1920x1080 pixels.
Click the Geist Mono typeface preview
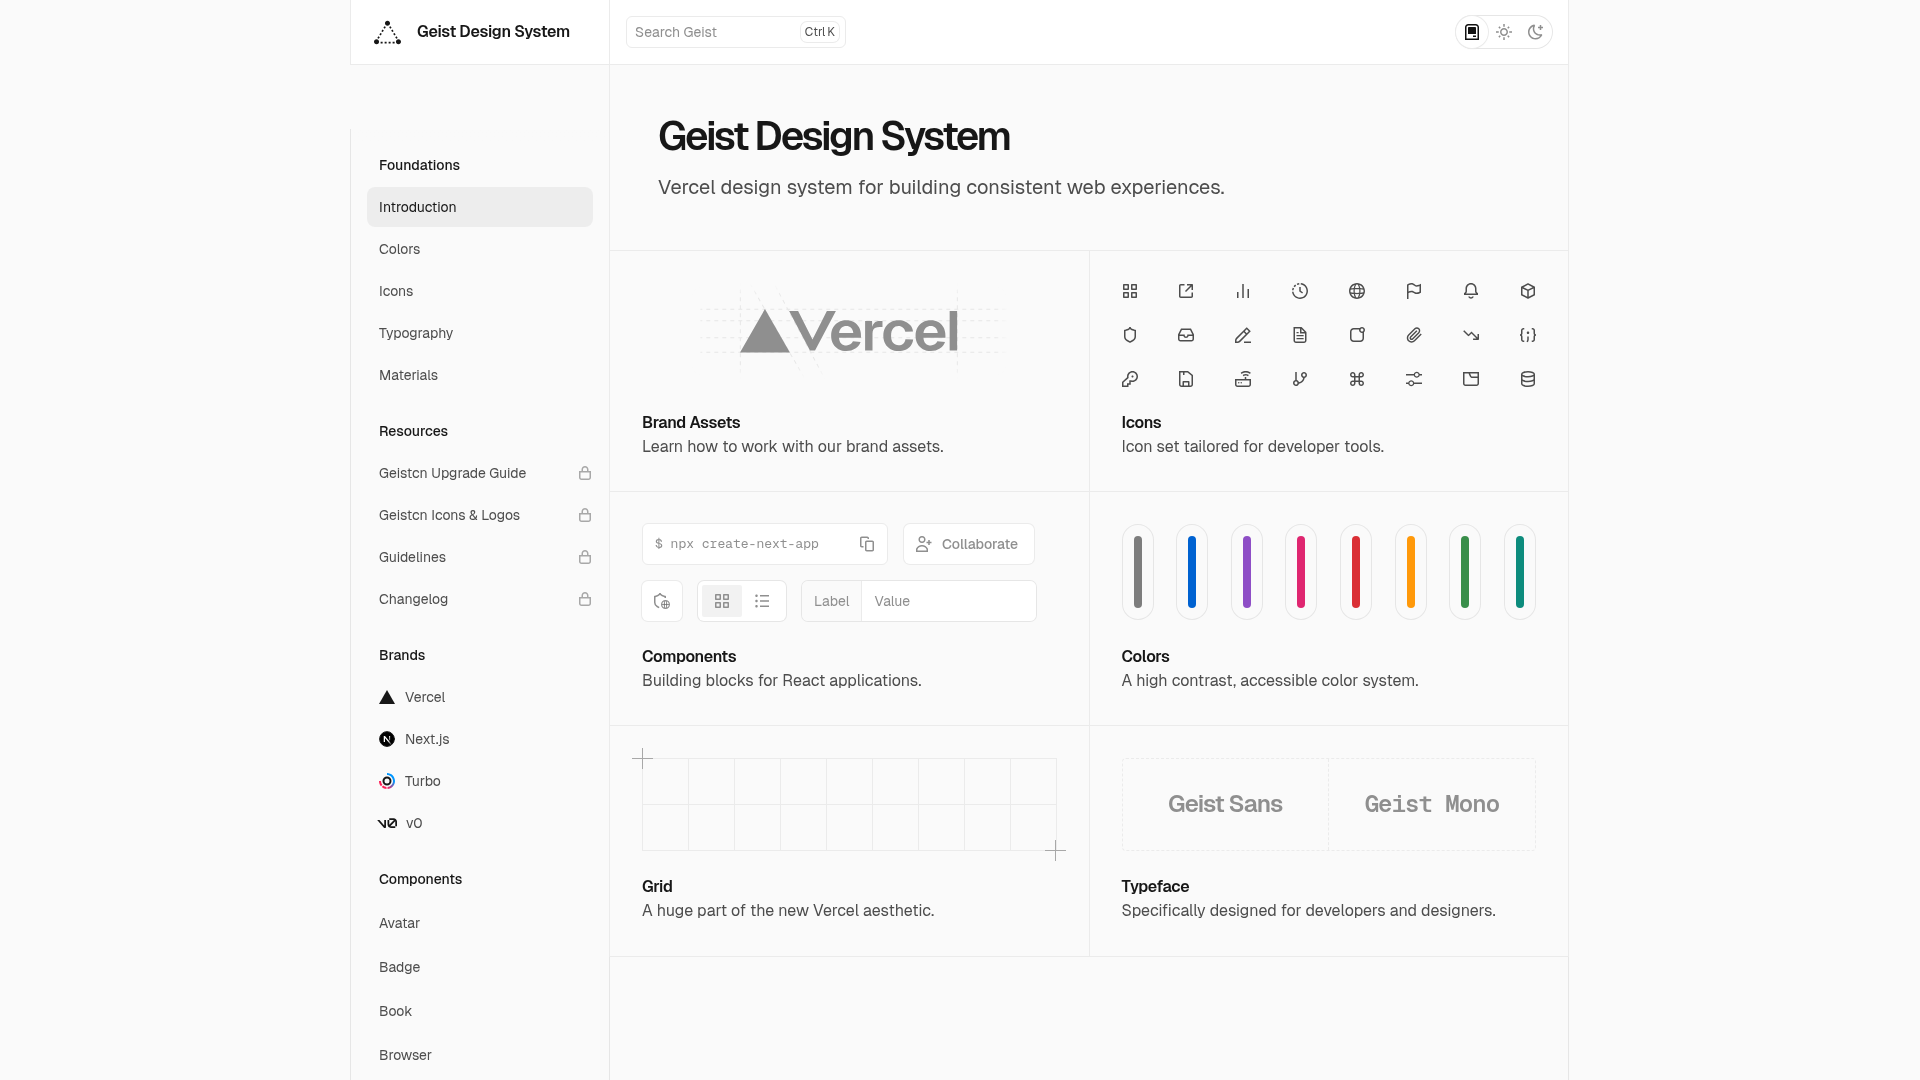click(x=1432, y=804)
